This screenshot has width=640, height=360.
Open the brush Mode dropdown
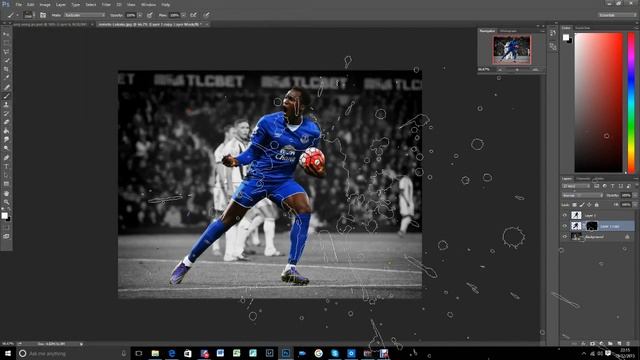[84, 15]
